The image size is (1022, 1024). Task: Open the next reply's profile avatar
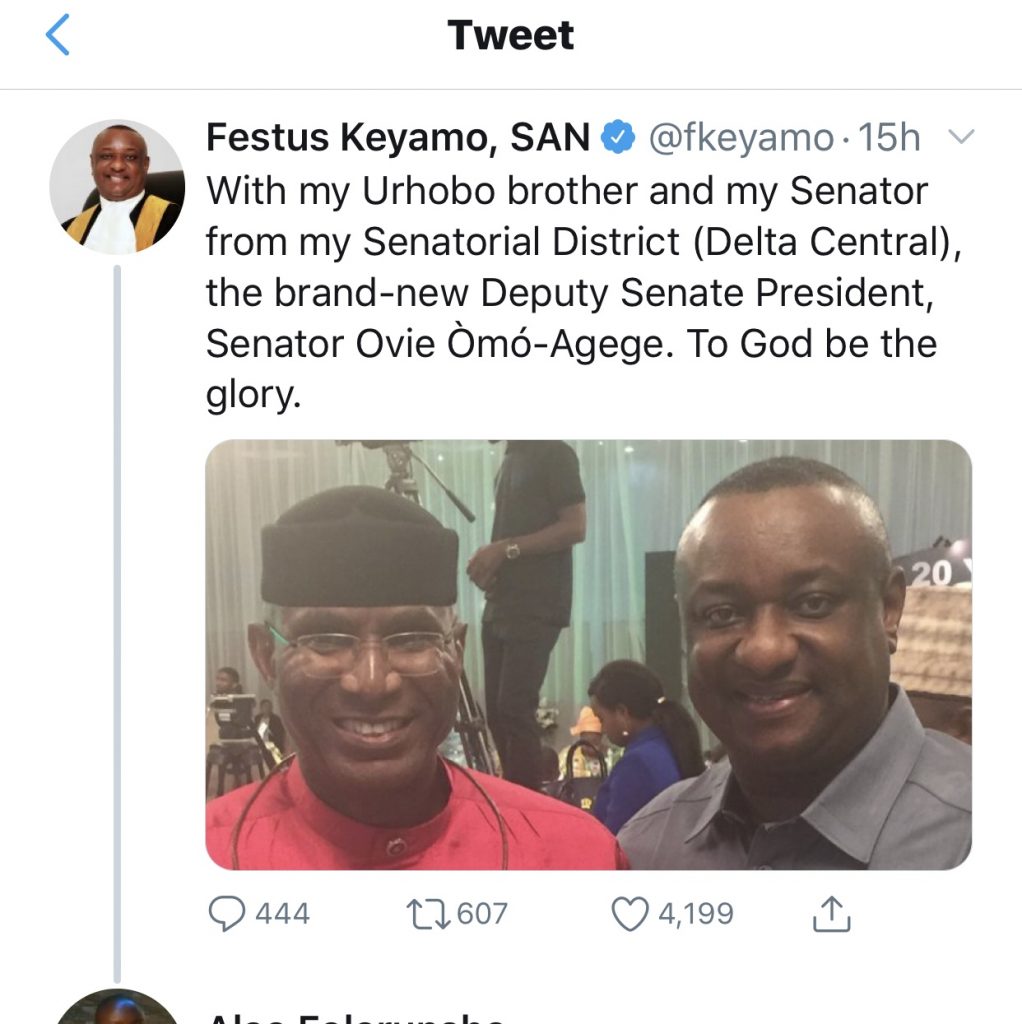click(x=117, y=1007)
